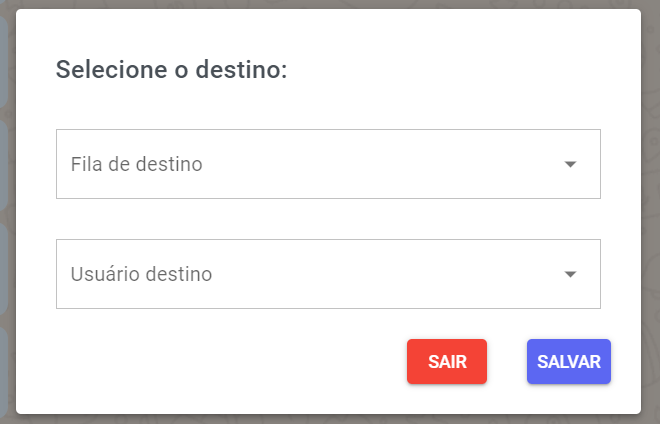Click the dimmed strip above the dialog

(x=330, y=4)
